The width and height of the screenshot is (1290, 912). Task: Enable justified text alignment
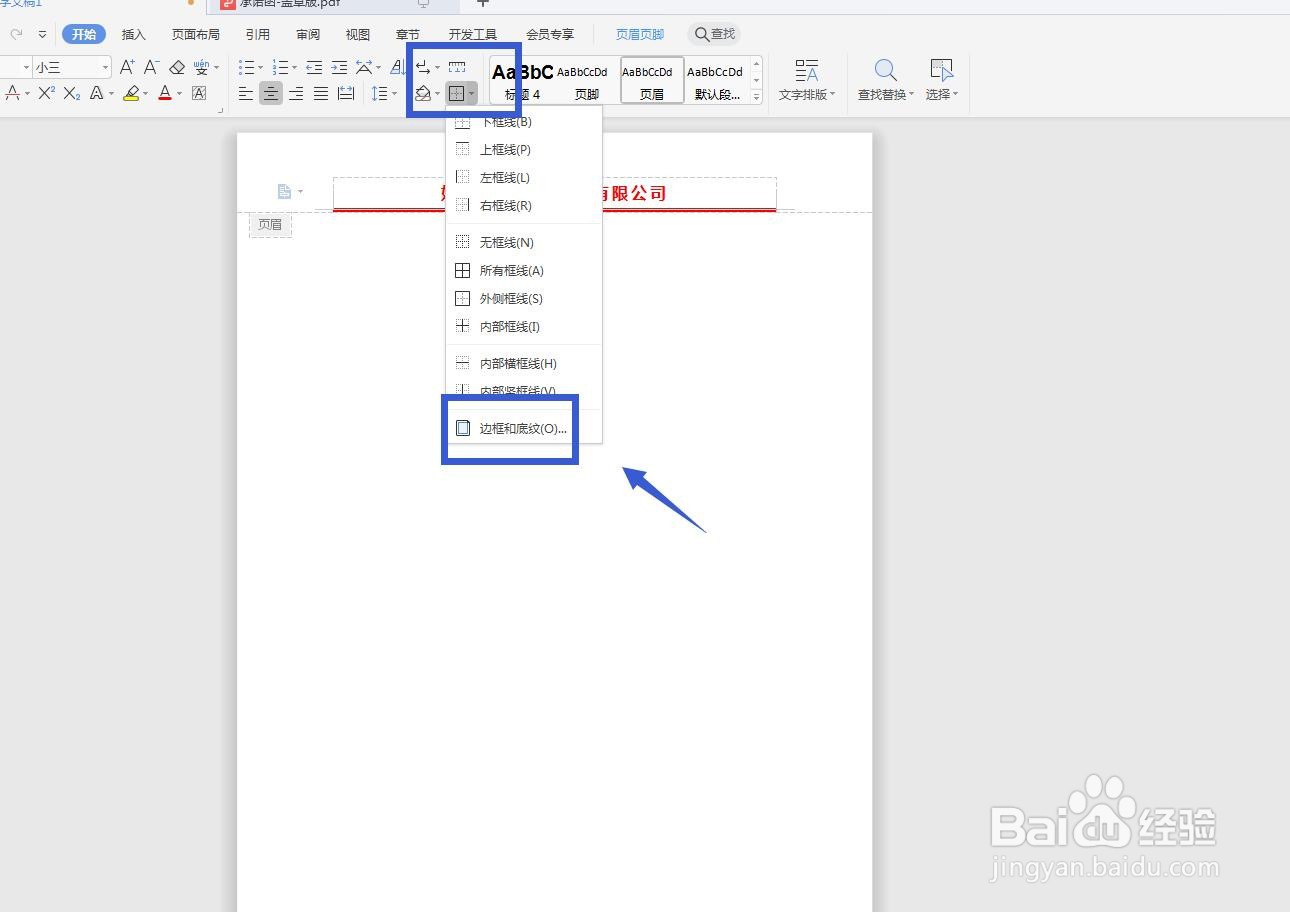[x=321, y=93]
